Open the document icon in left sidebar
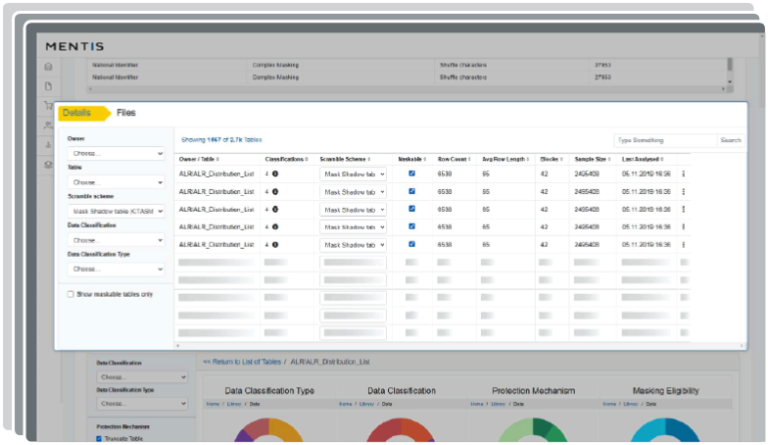The height and width of the screenshot is (445, 768). 47,86
